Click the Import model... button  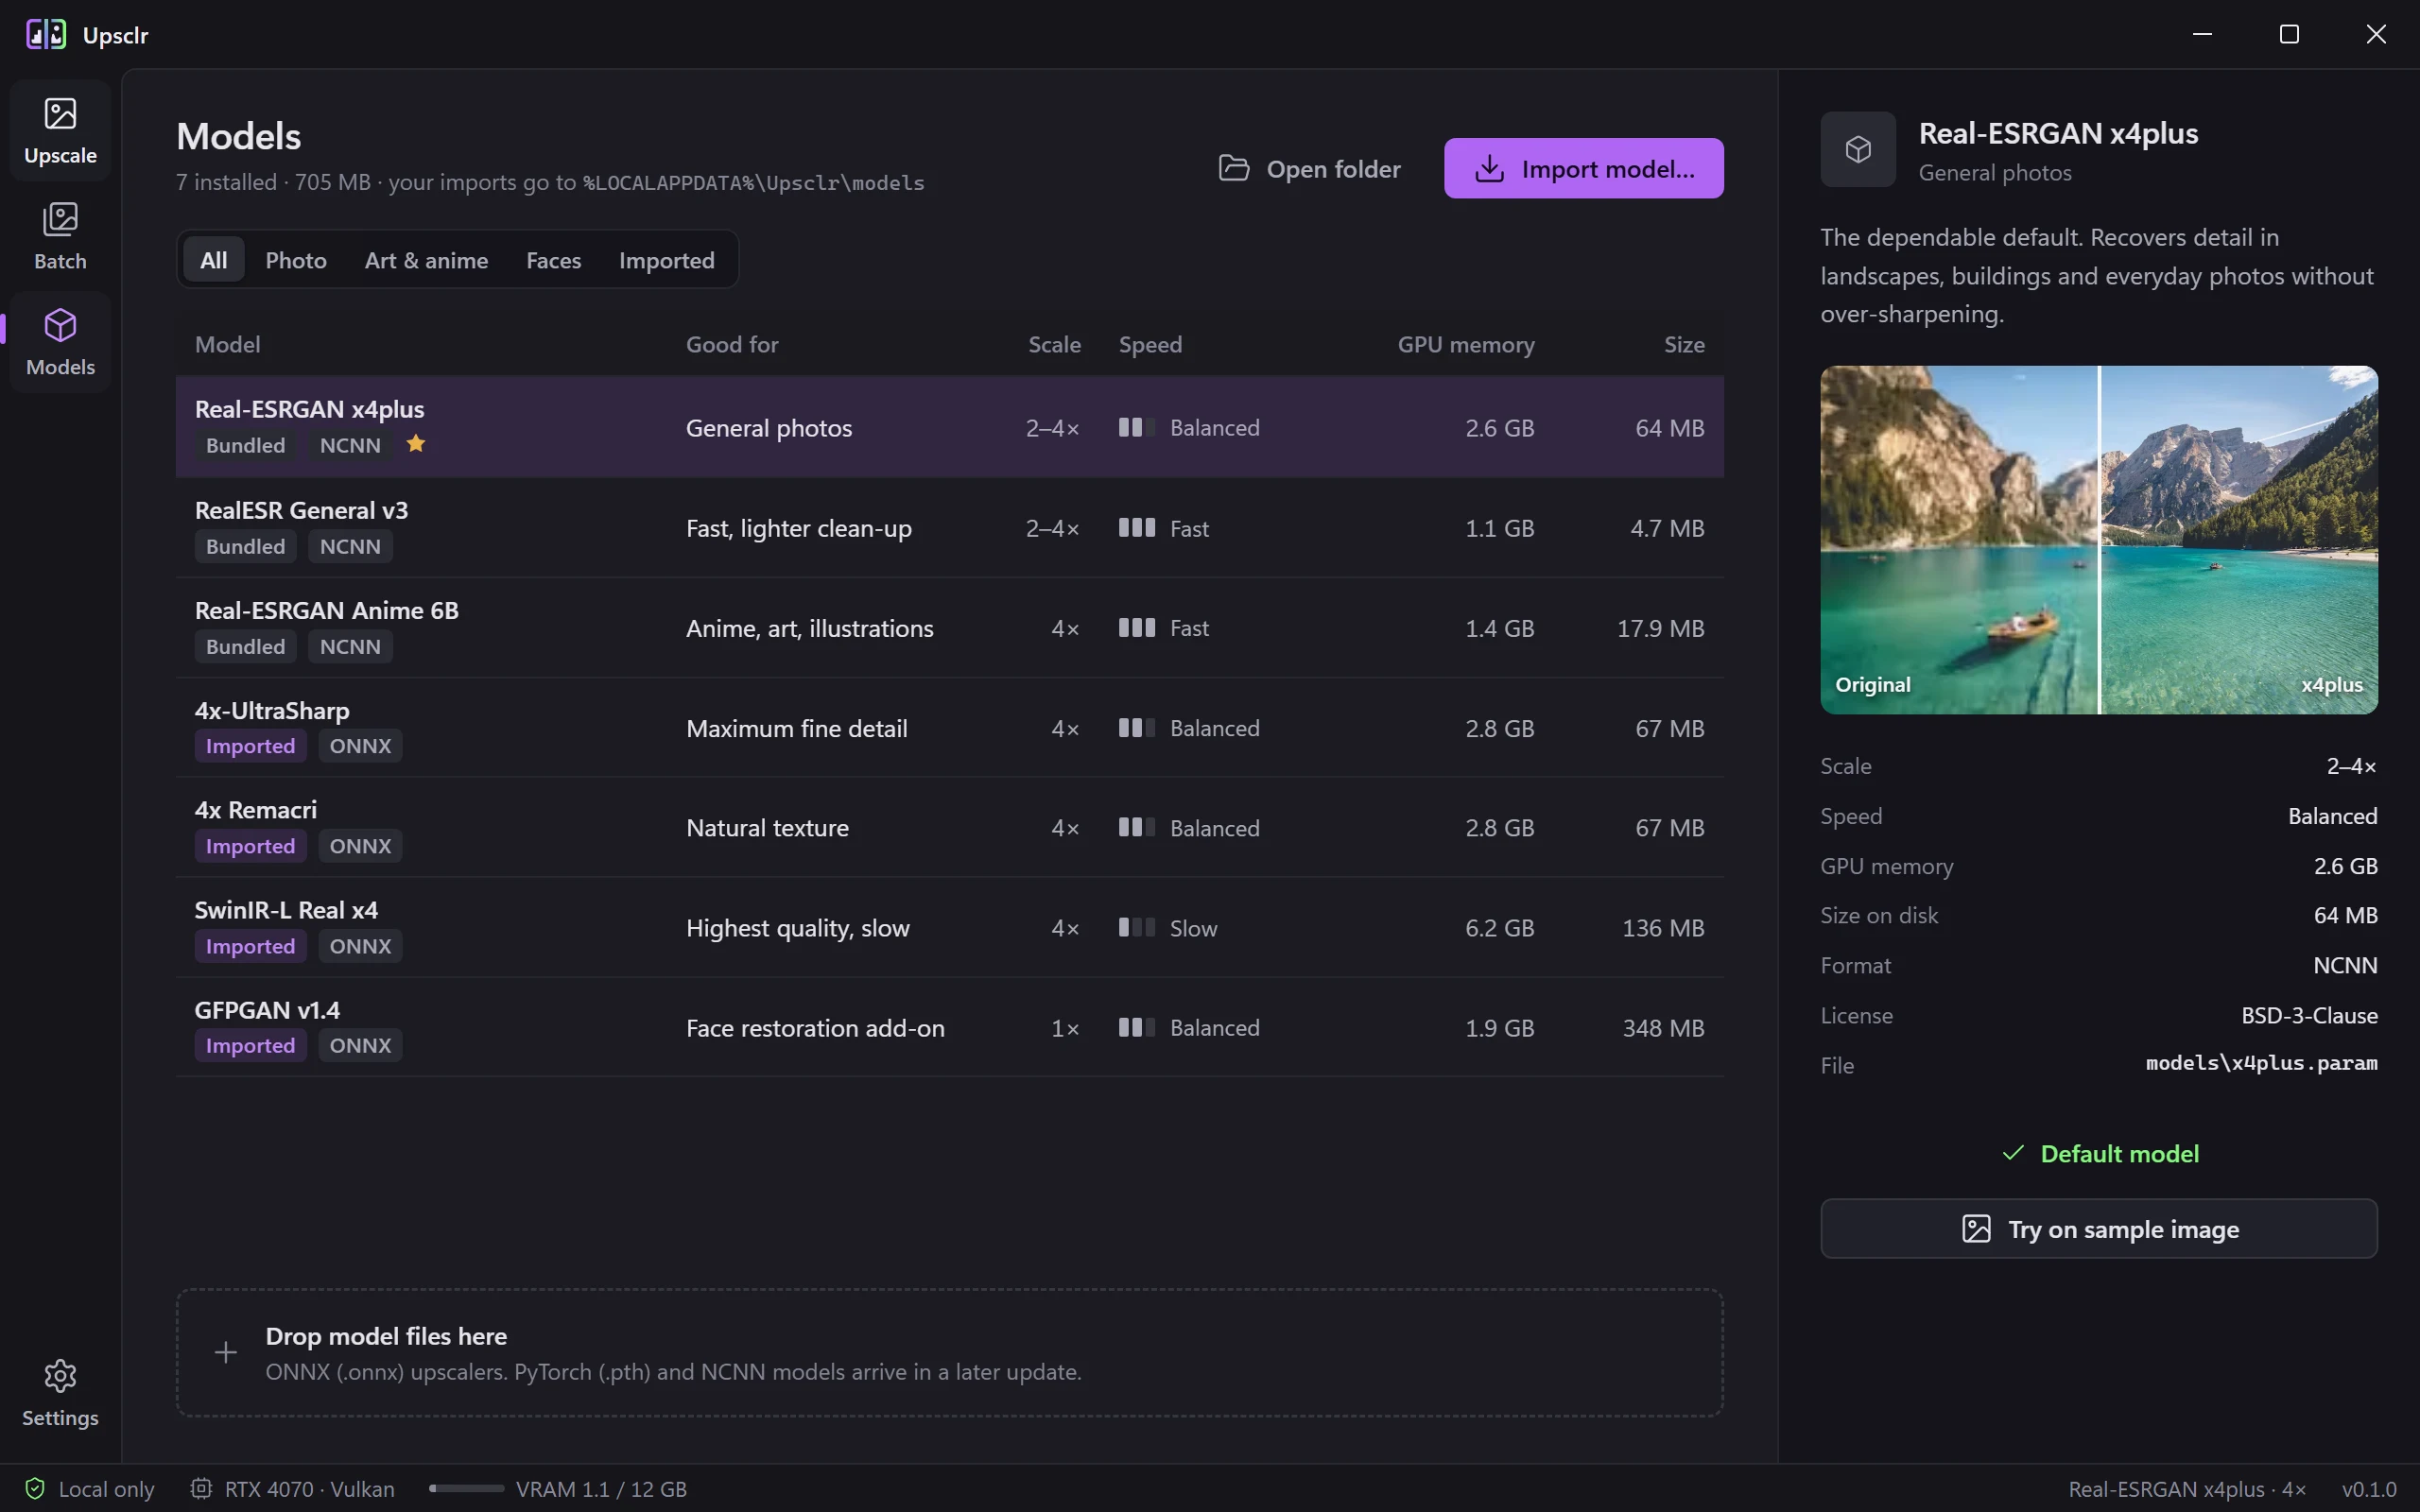pos(1583,168)
